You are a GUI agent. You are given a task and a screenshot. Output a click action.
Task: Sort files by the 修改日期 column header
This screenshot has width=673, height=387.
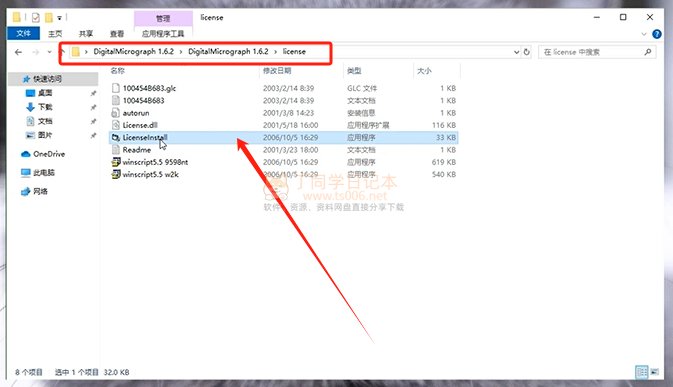tap(277, 70)
